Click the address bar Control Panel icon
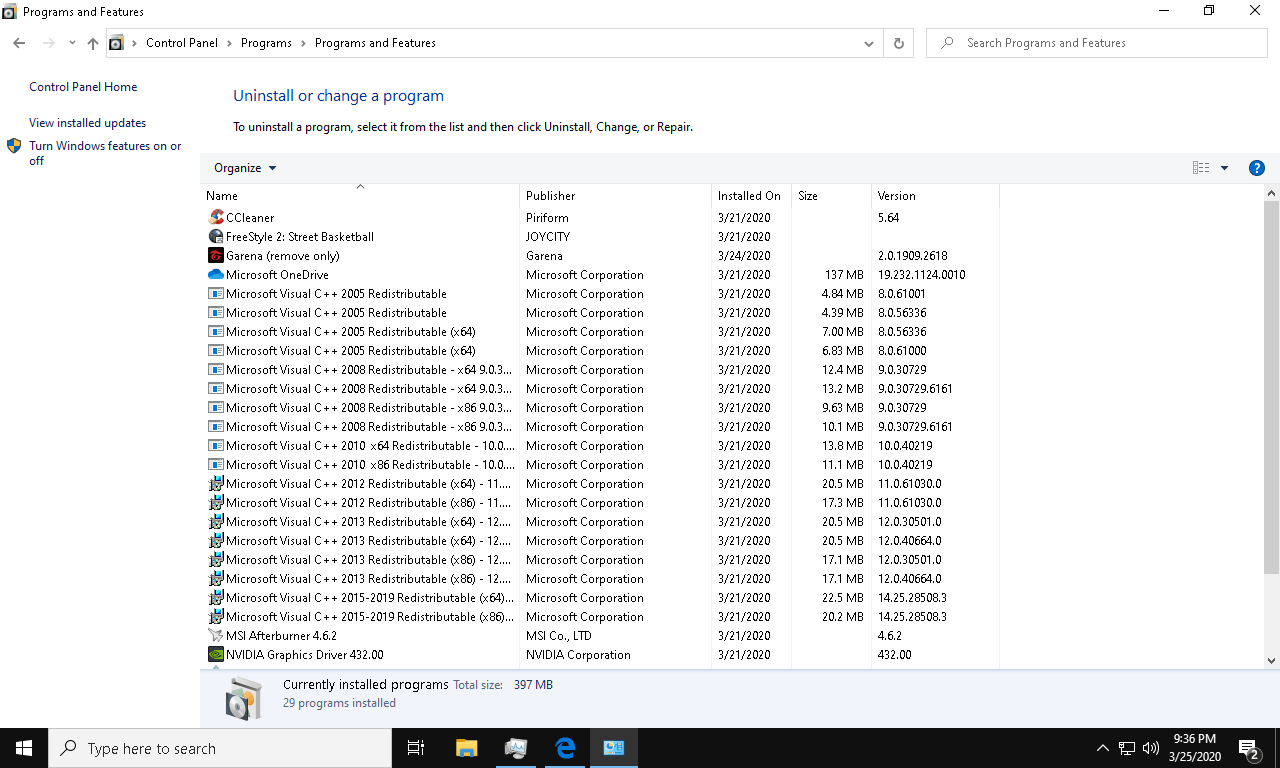This screenshot has width=1280, height=768. click(x=116, y=43)
